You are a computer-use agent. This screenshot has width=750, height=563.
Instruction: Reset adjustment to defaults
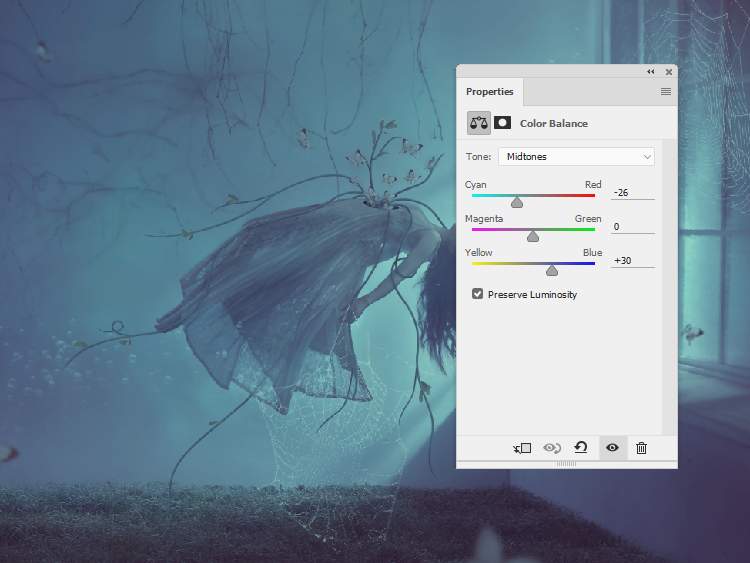click(x=580, y=448)
